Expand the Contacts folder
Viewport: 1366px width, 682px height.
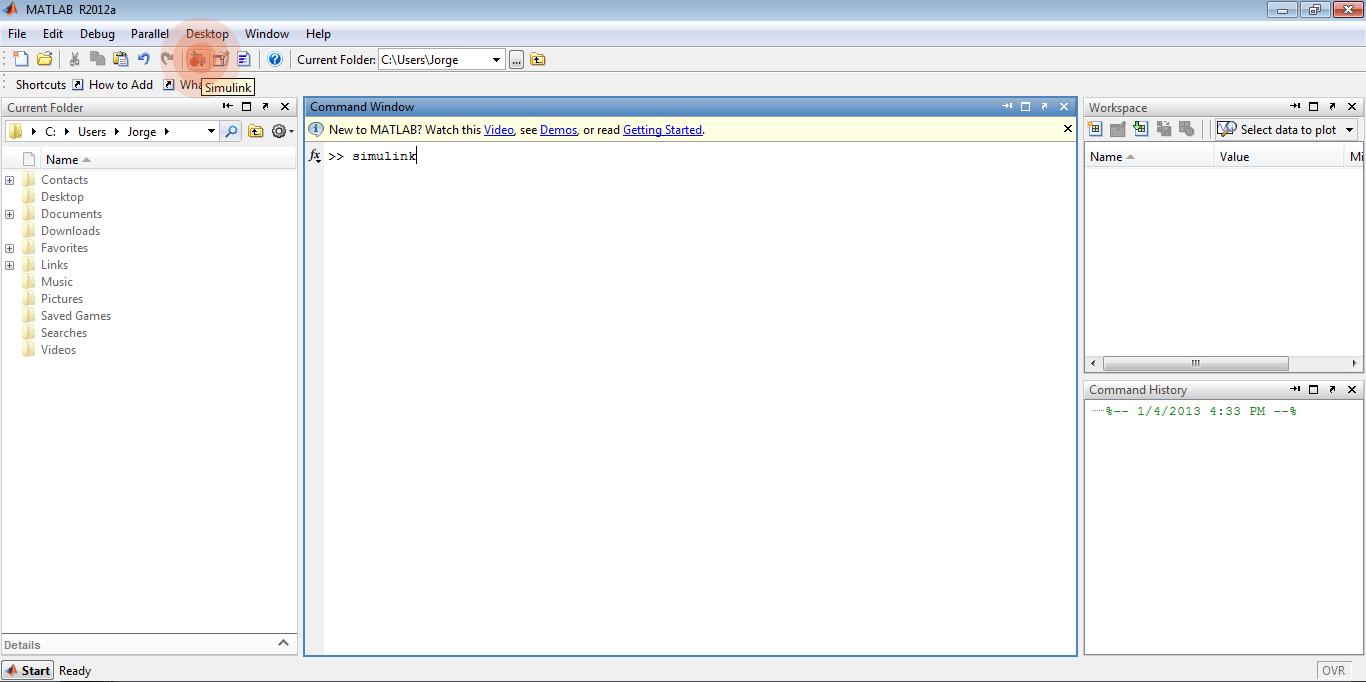click(x=10, y=180)
